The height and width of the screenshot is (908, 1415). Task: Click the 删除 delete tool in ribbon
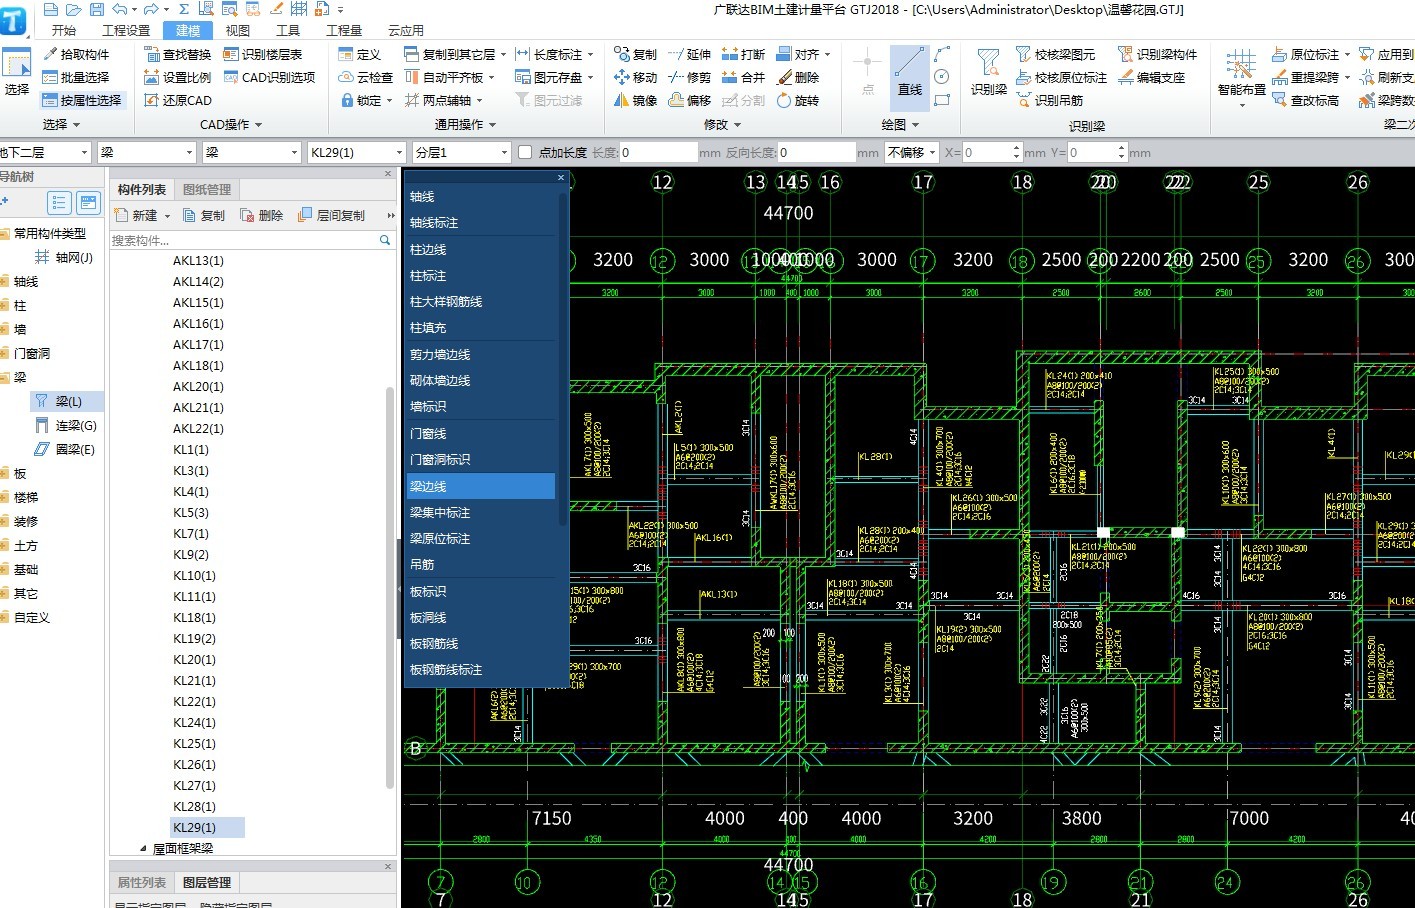click(x=797, y=77)
